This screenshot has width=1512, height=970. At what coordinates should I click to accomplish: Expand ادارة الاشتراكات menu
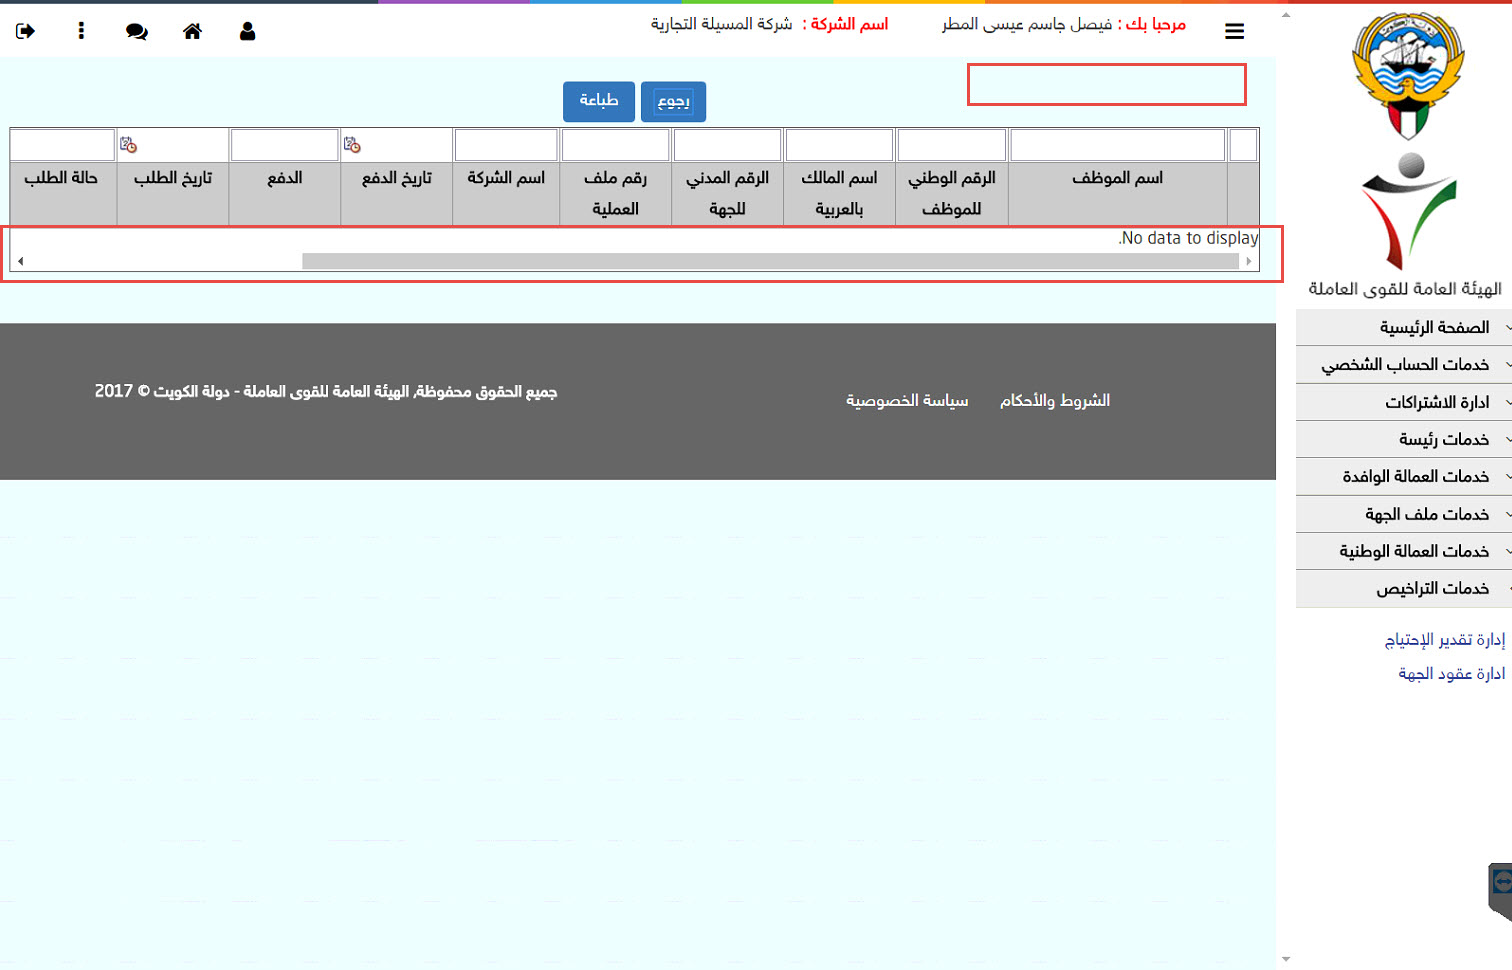coord(1404,402)
